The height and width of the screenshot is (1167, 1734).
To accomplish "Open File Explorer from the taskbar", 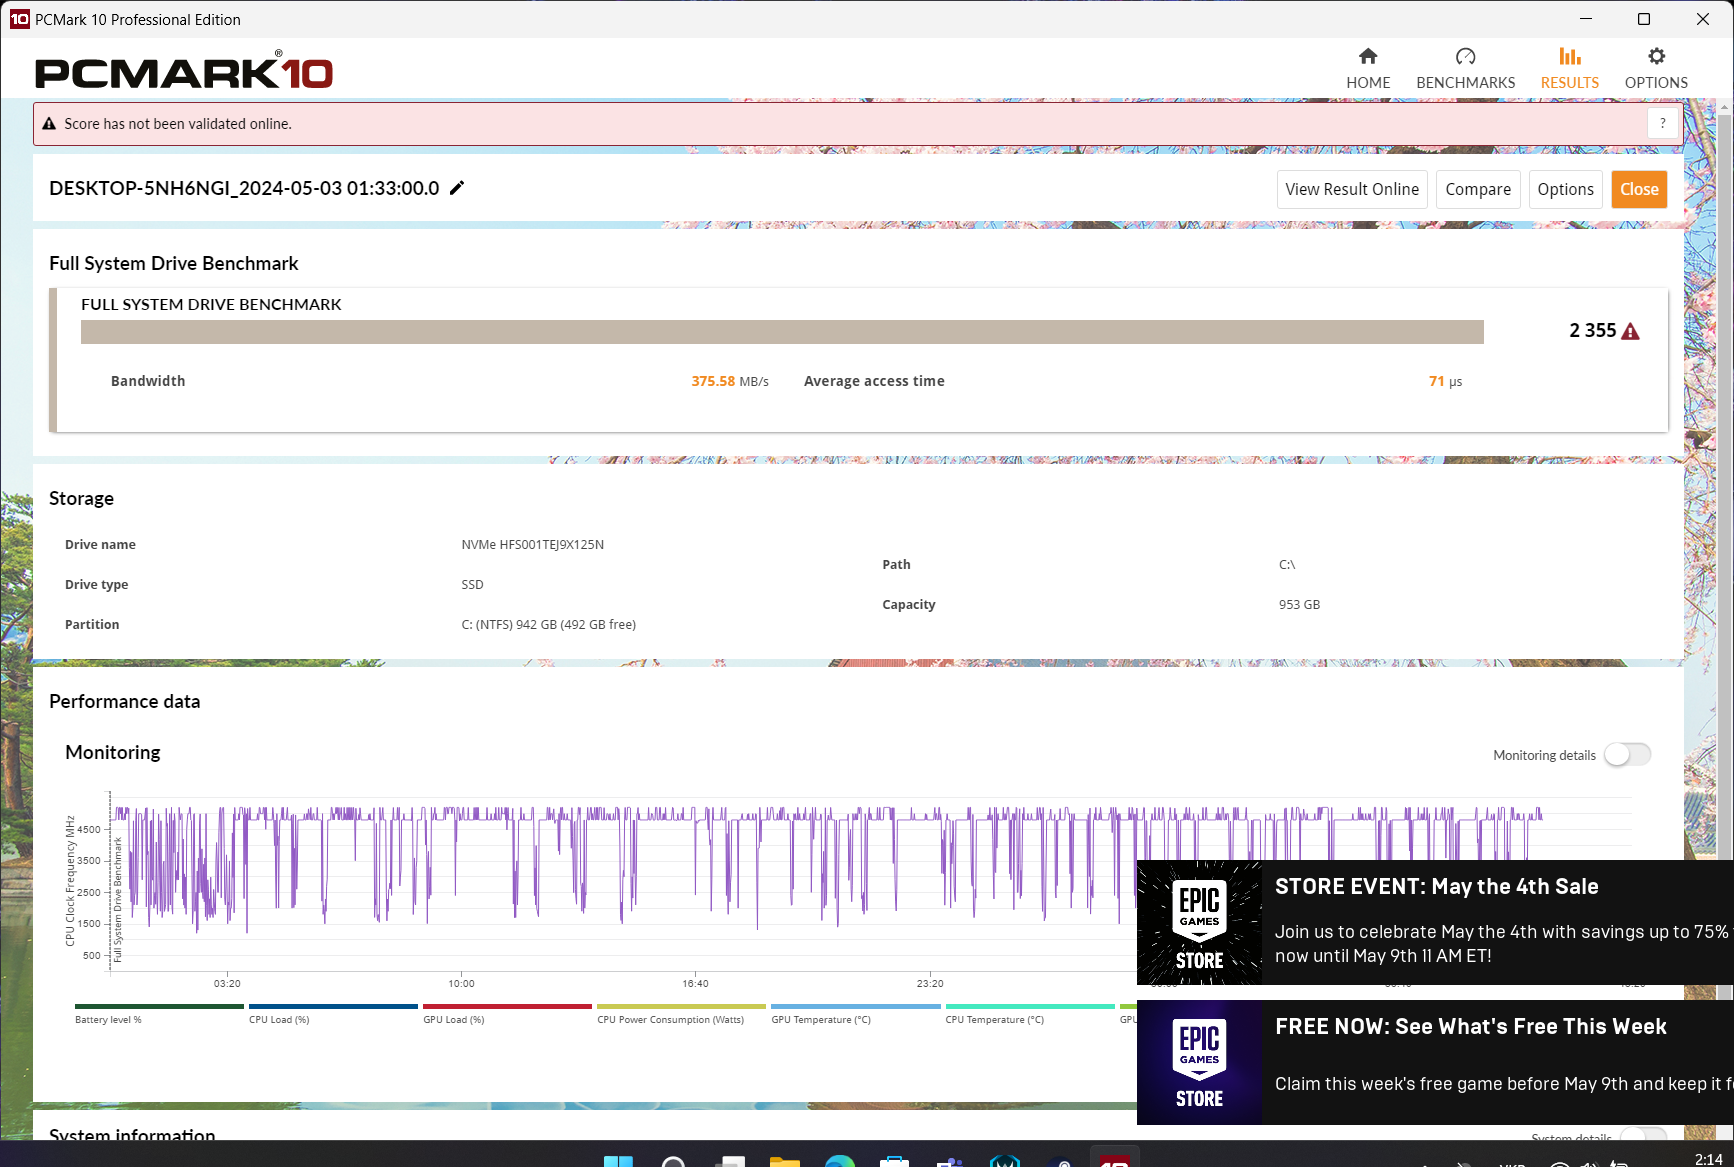I will coord(787,1160).
